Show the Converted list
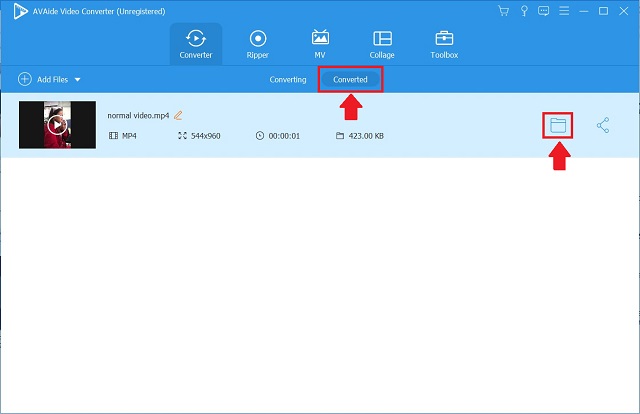Viewport: 640px width, 414px height. [x=350, y=80]
